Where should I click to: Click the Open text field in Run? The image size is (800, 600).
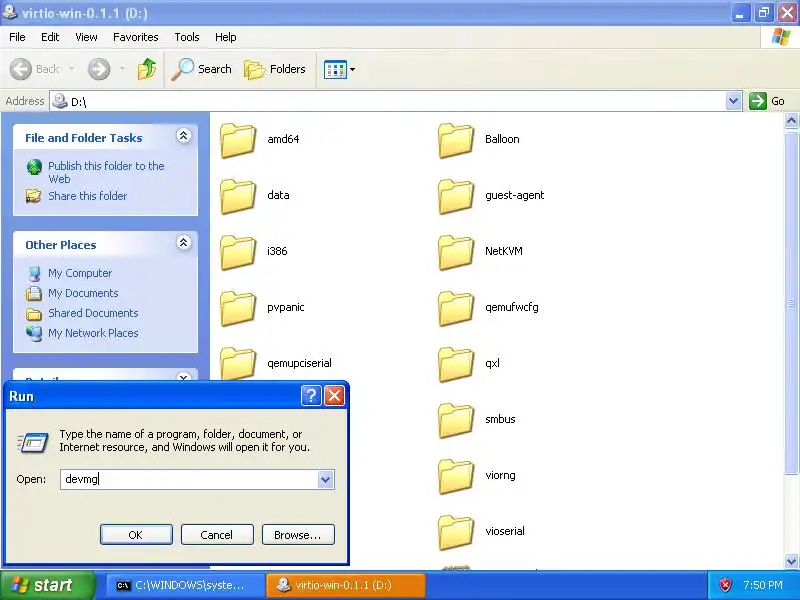pos(189,480)
